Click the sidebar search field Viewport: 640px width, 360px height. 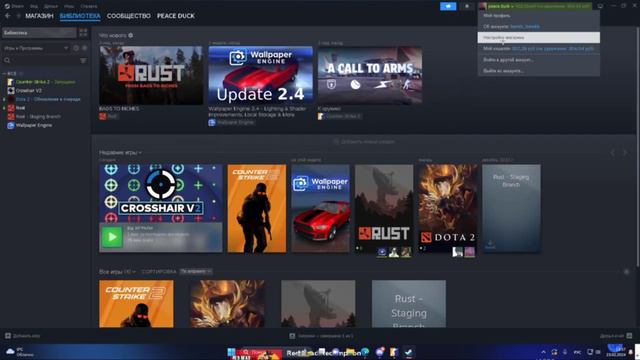coord(41,60)
